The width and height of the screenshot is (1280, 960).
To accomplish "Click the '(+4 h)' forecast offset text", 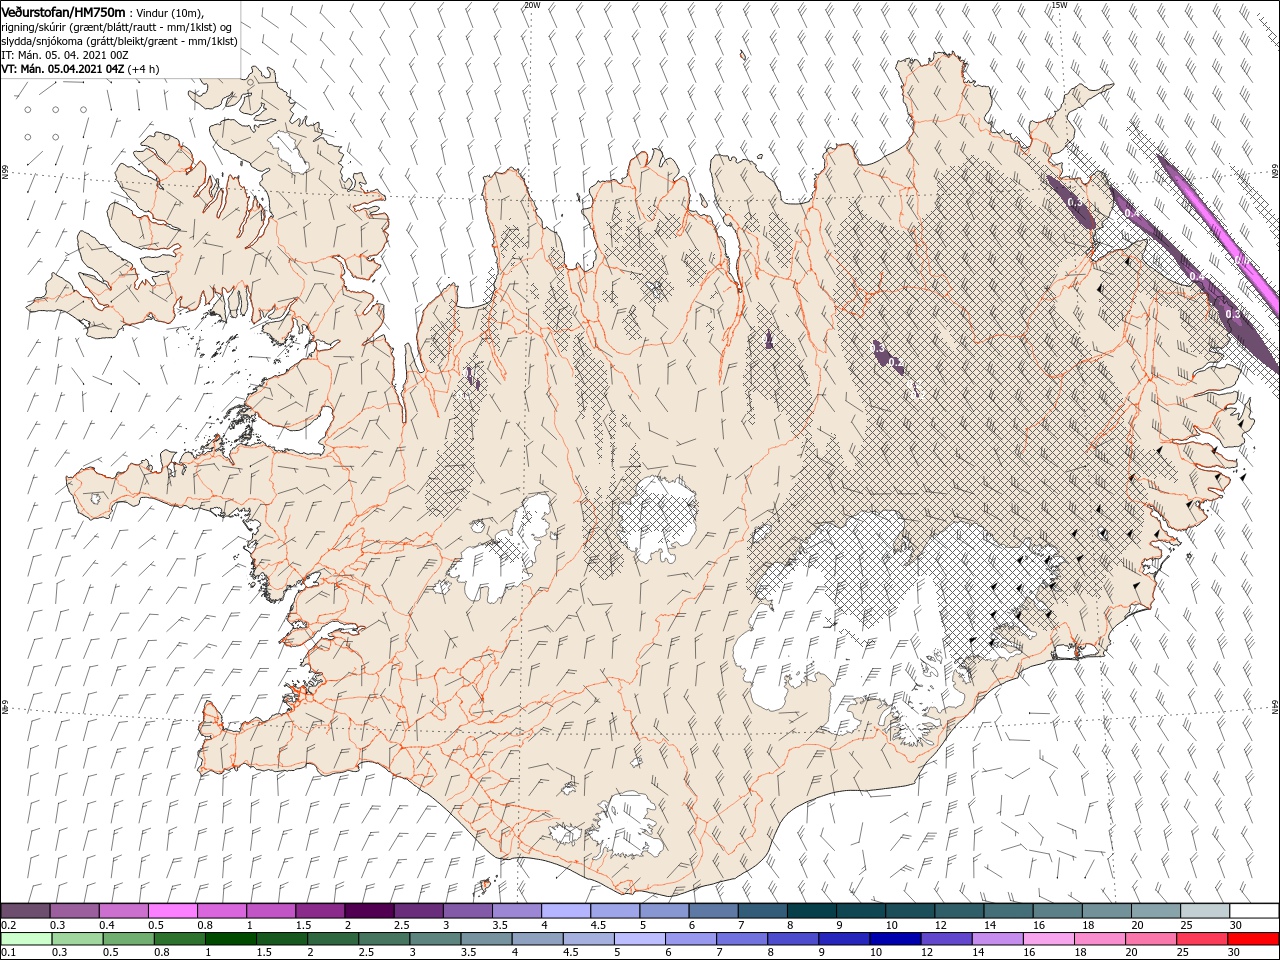I will pos(144,69).
